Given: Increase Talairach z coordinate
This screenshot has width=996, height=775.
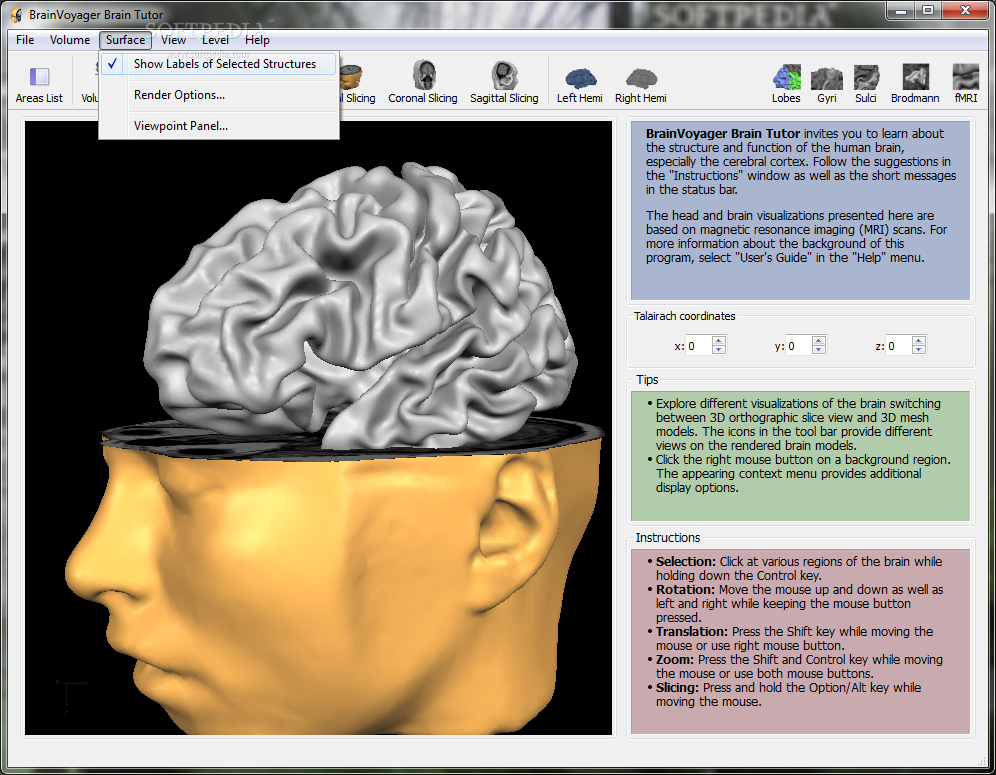Looking at the screenshot, I should pos(919,341).
